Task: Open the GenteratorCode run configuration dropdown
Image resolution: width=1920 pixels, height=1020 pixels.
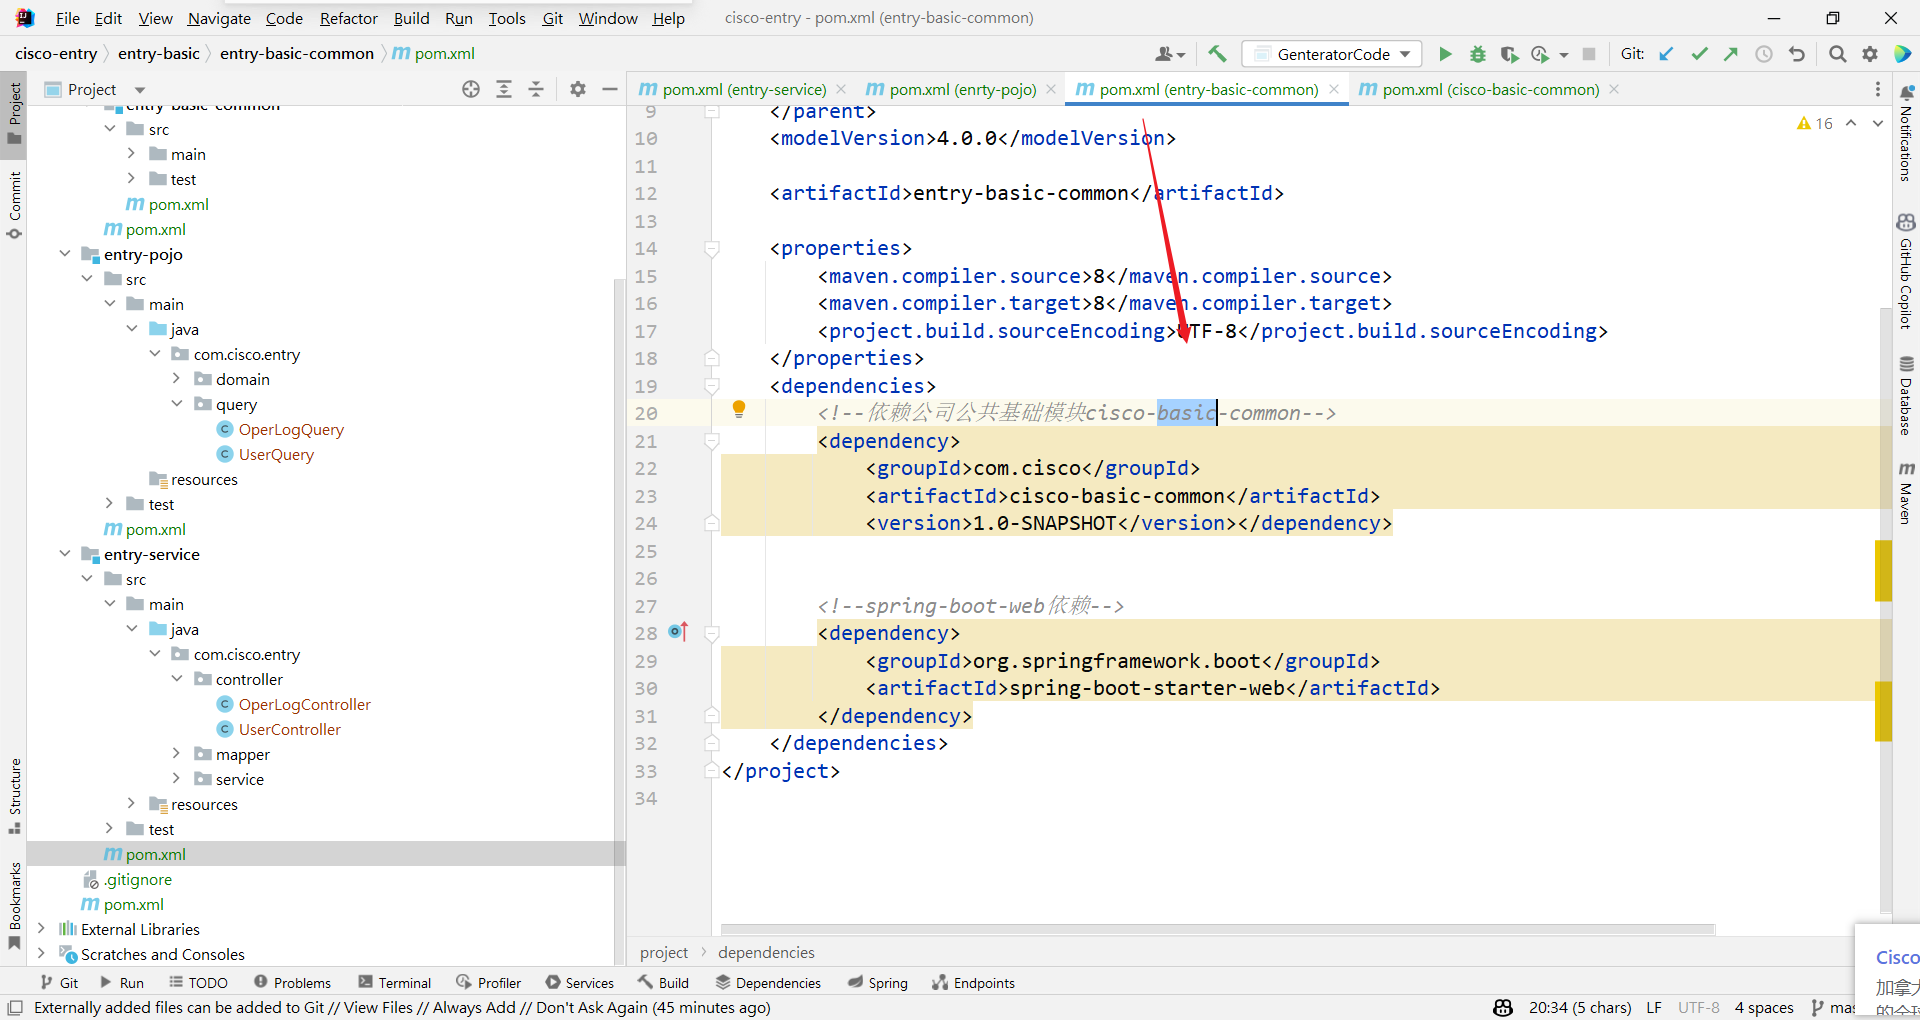Action: pyautogui.click(x=1405, y=54)
